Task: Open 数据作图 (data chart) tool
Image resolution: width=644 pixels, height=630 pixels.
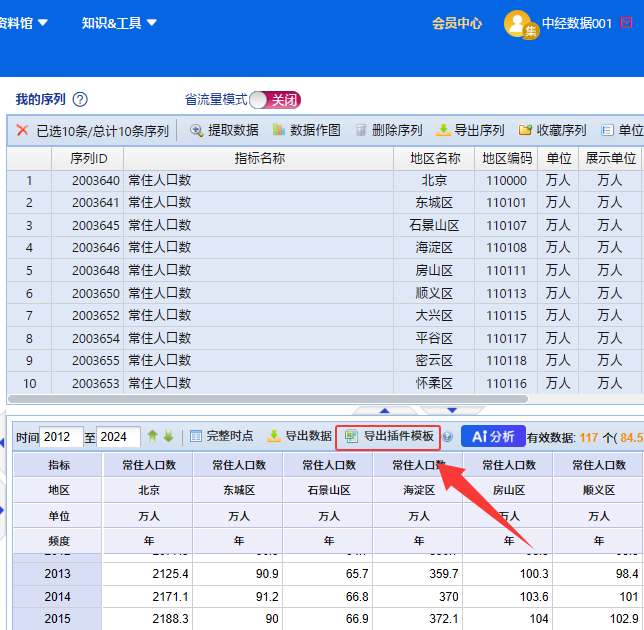Action: (279, 130)
